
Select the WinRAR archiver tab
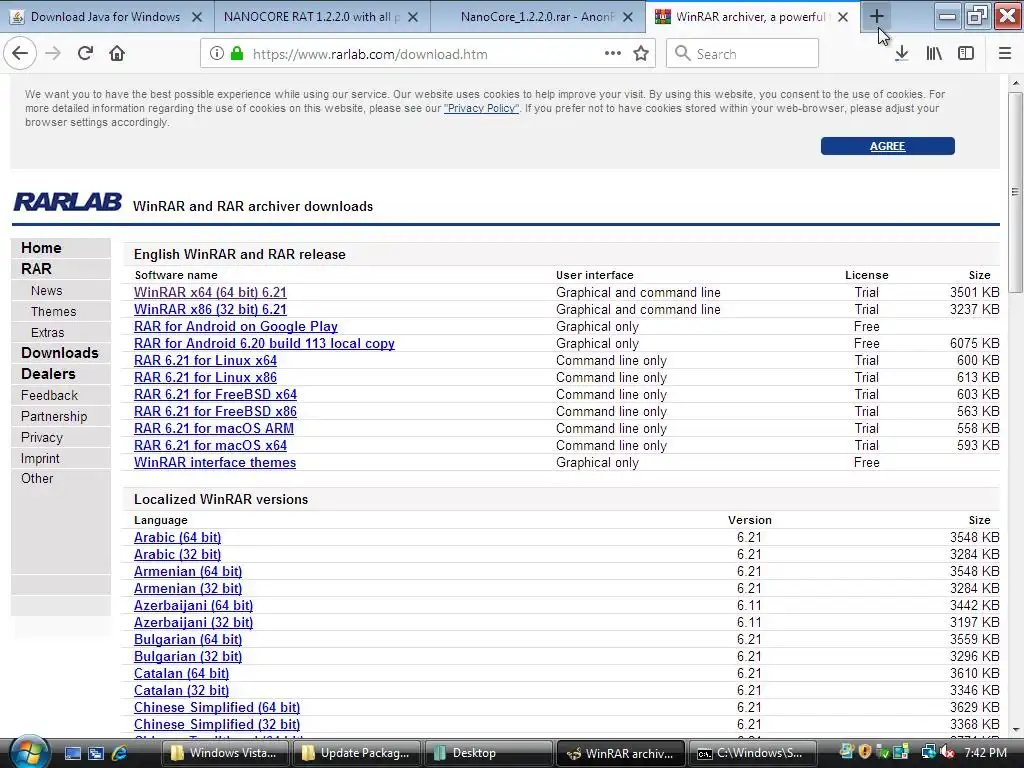coord(751,17)
